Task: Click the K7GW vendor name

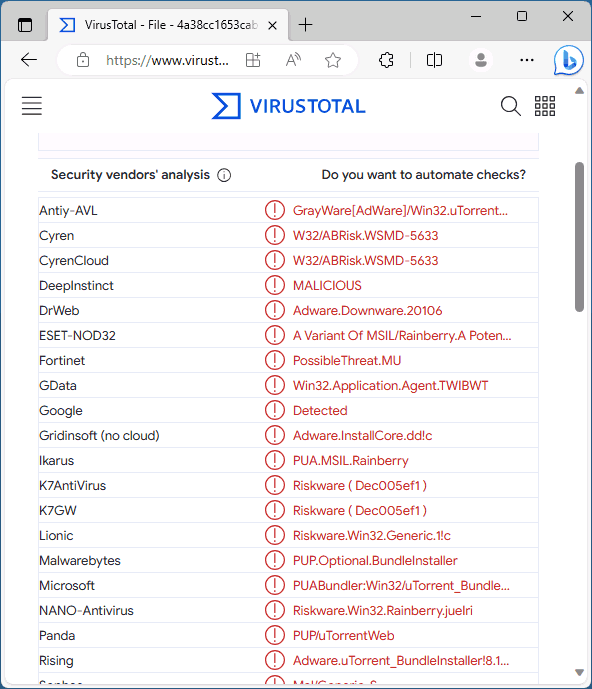Action: (58, 511)
